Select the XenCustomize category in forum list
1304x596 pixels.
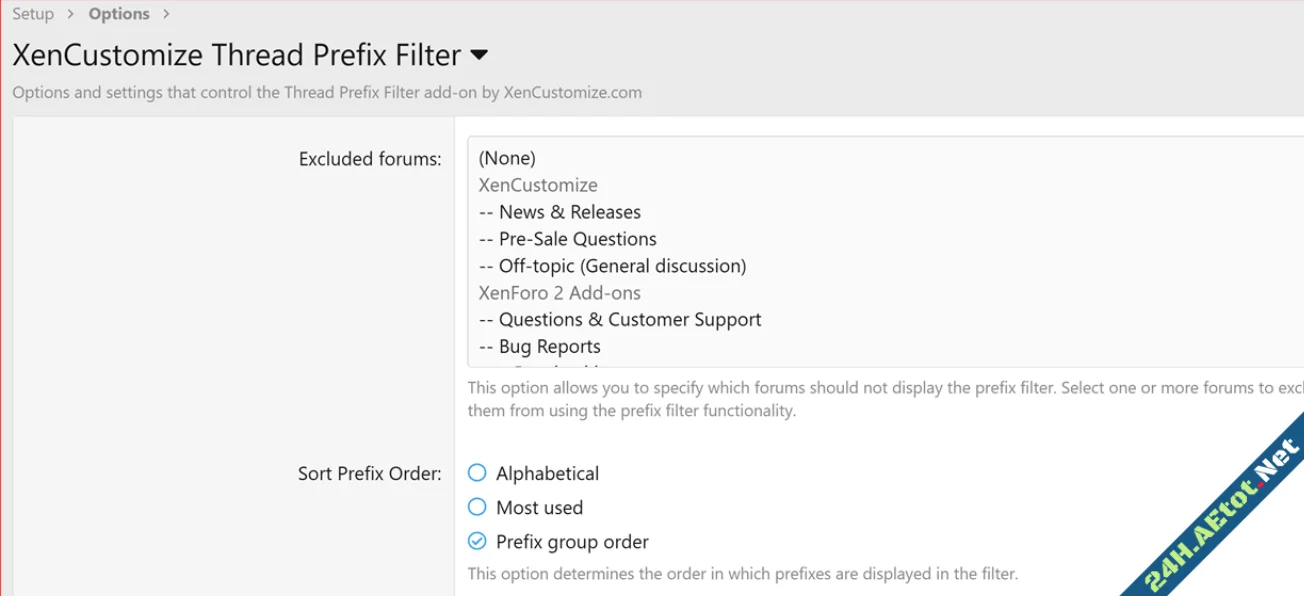coord(538,185)
